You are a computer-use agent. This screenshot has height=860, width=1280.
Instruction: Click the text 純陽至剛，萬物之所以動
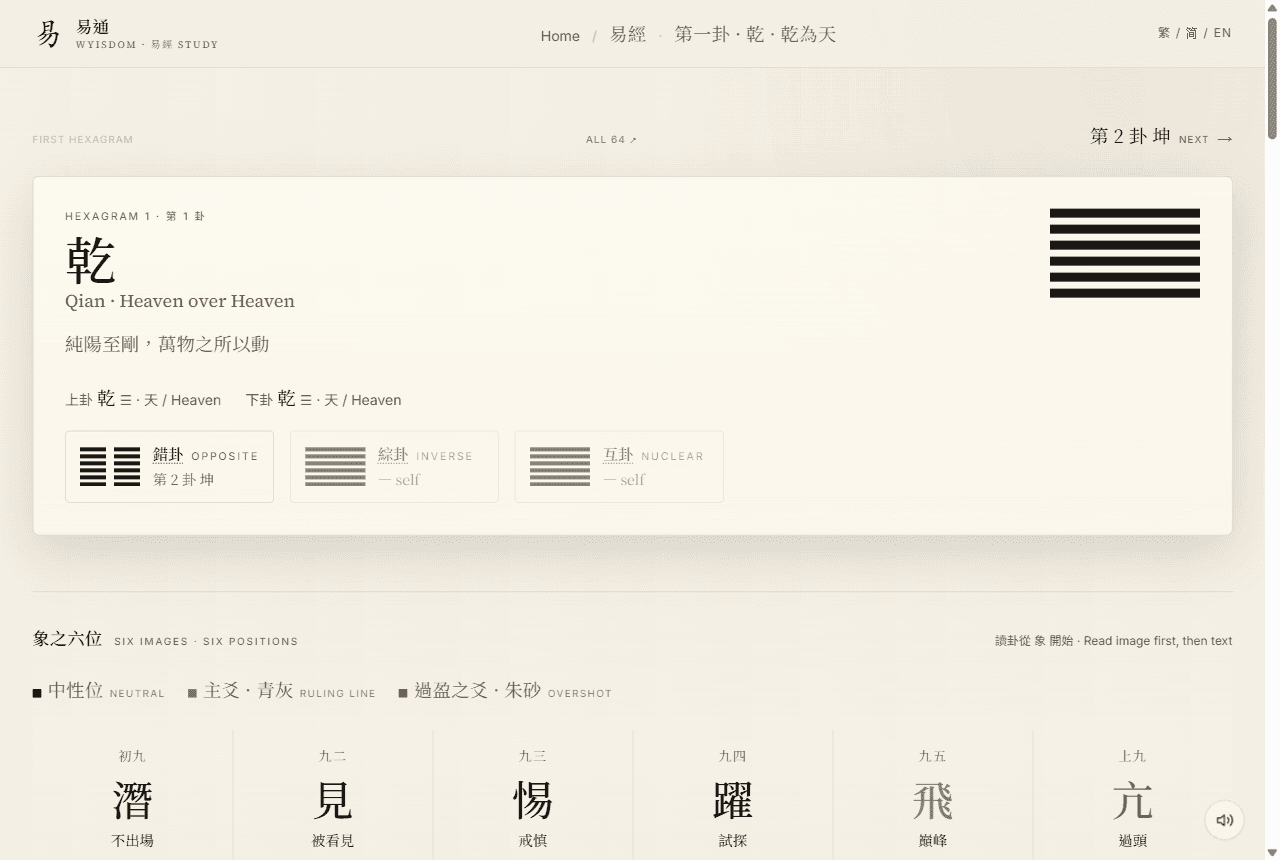click(x=167, y=344)
